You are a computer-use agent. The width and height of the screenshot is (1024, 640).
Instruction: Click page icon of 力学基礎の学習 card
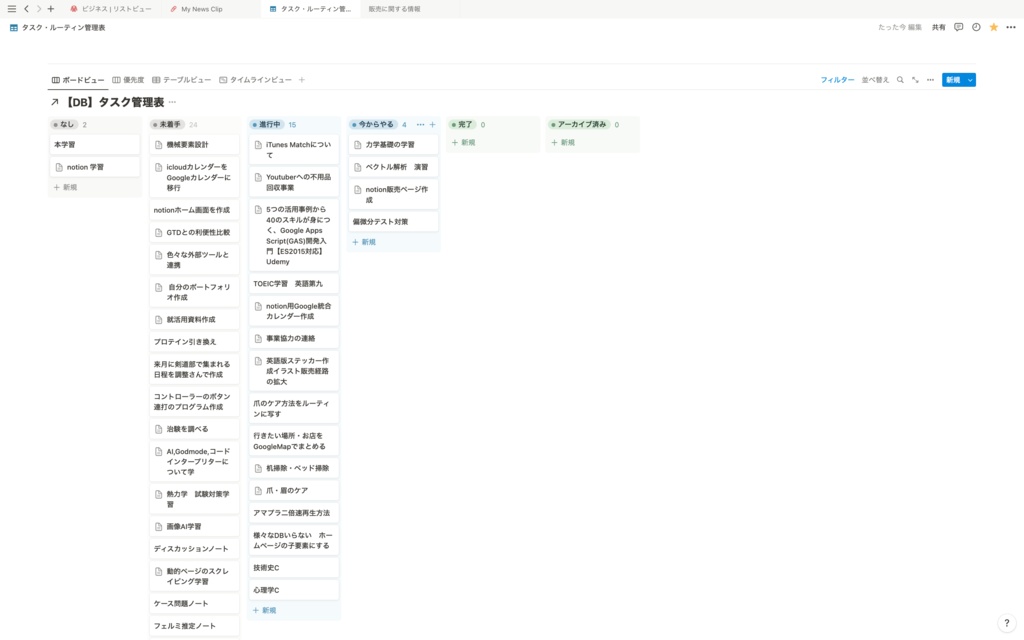click(357, 145)
